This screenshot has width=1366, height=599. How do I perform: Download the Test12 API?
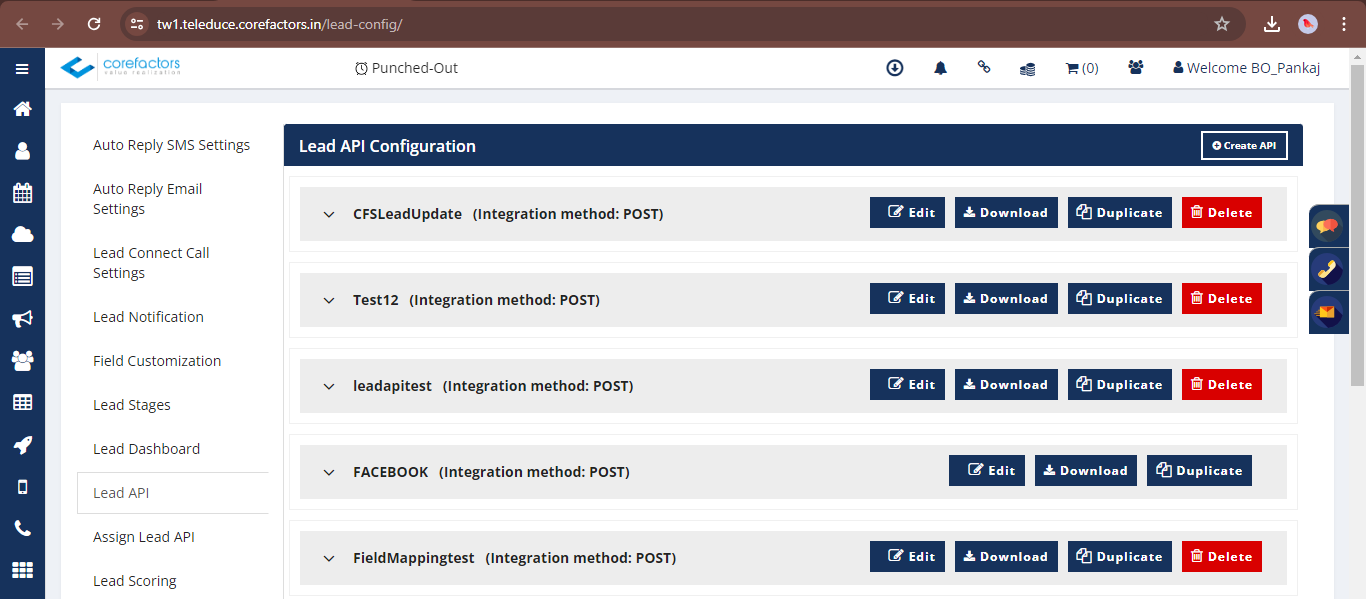pyautogui.click(x=1006, y=298)
